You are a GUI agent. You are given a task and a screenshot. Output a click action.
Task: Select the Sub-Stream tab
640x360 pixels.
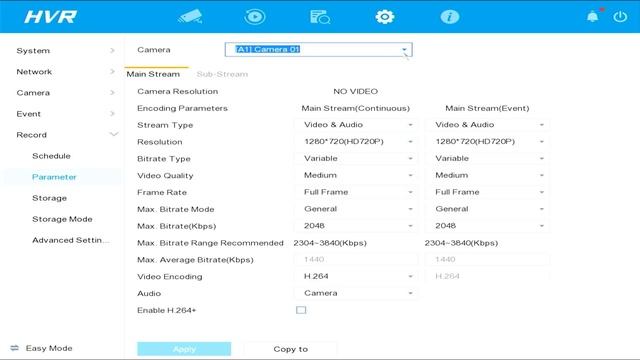tap(222, 74)
